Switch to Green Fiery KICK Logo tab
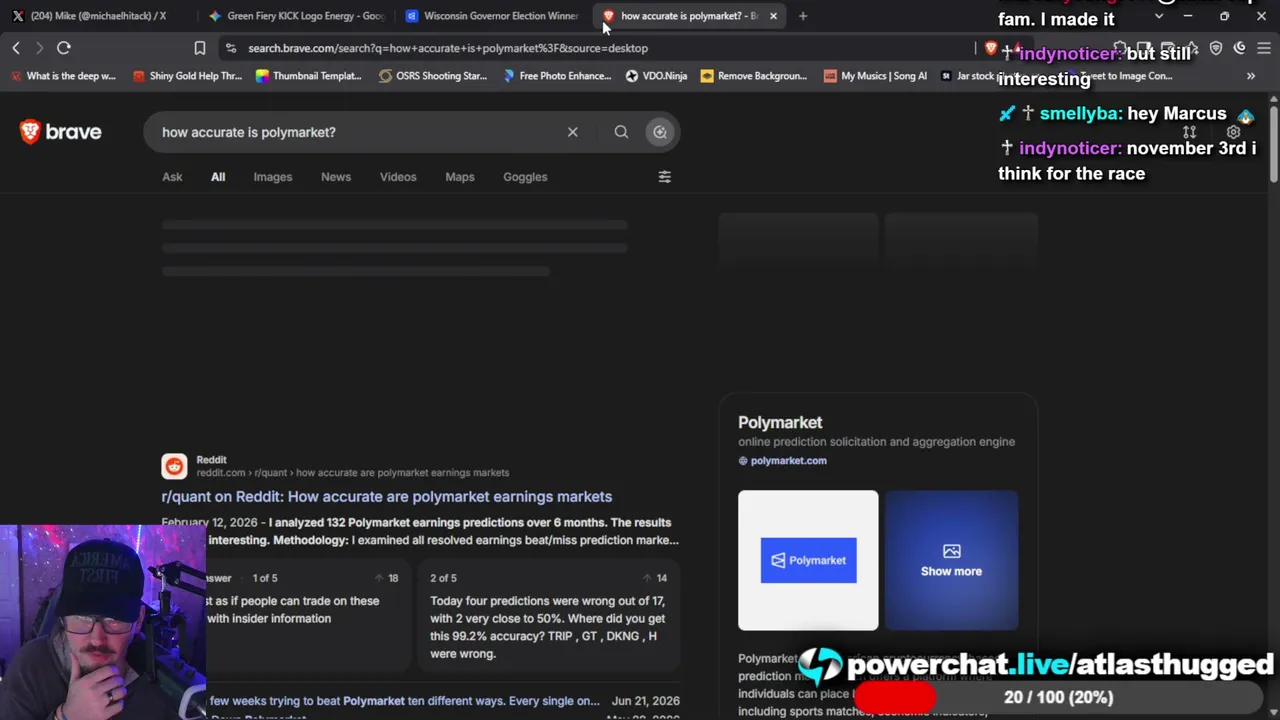The width and height of the screenshot is (1280, 720). 296,16
